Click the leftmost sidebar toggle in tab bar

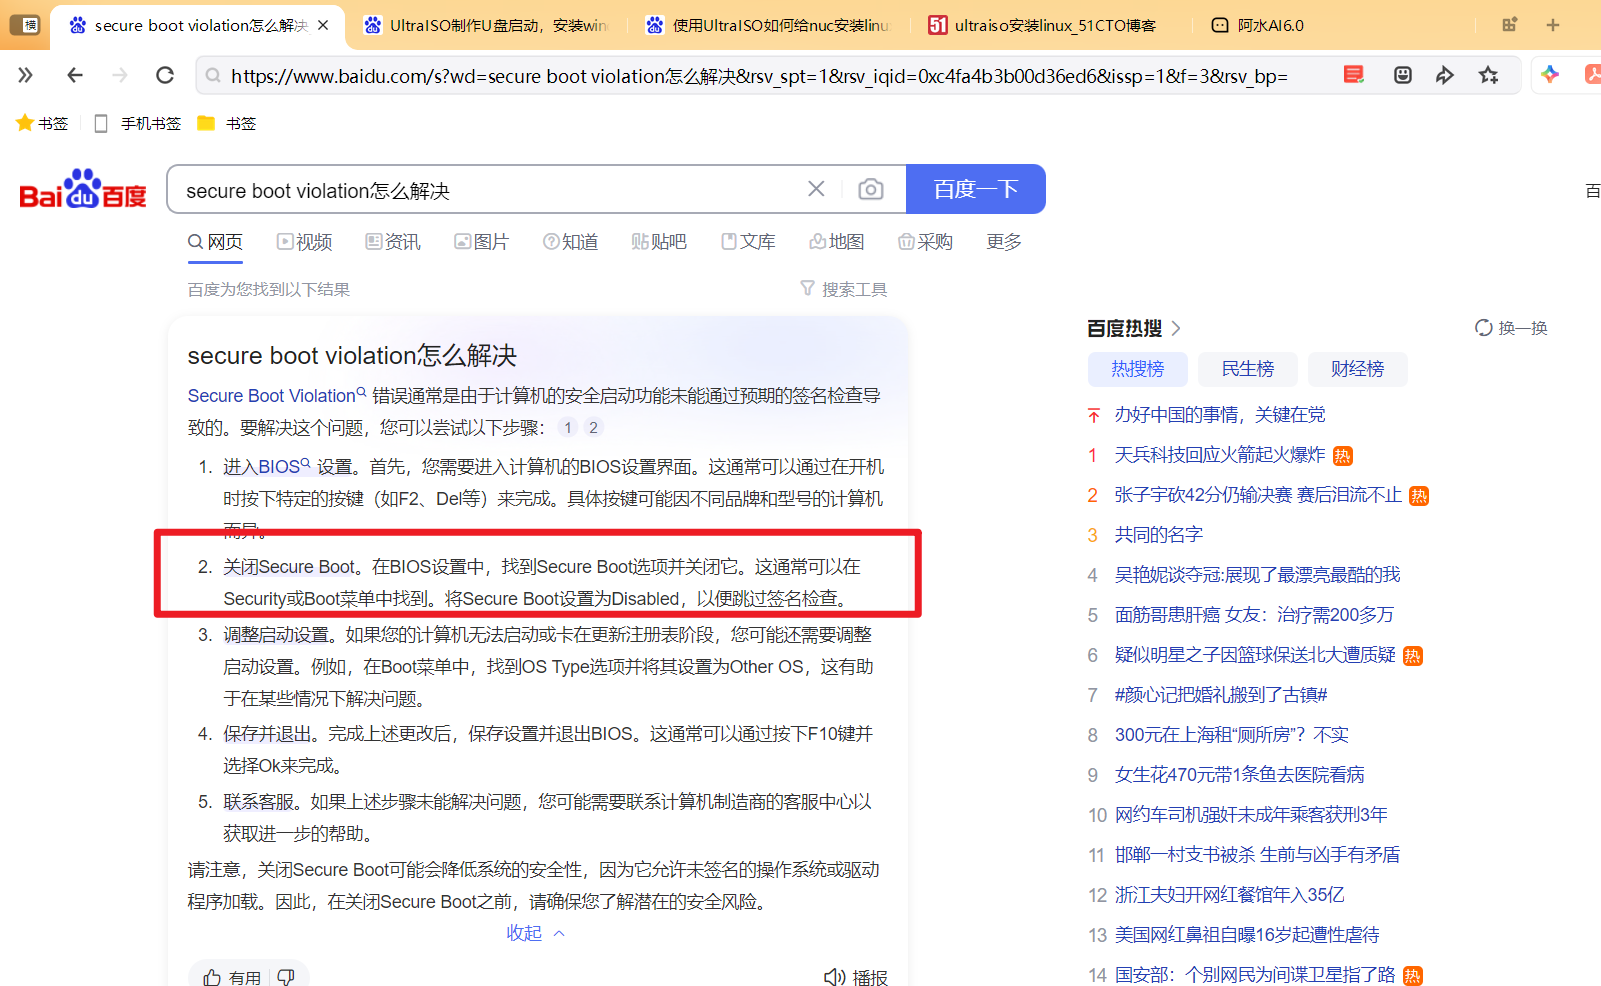(x=24, y=25)
